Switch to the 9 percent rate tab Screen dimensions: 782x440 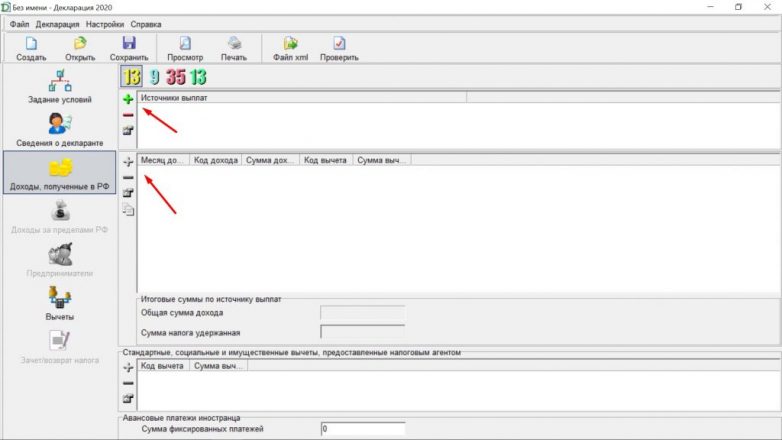(x=154, y=76)
